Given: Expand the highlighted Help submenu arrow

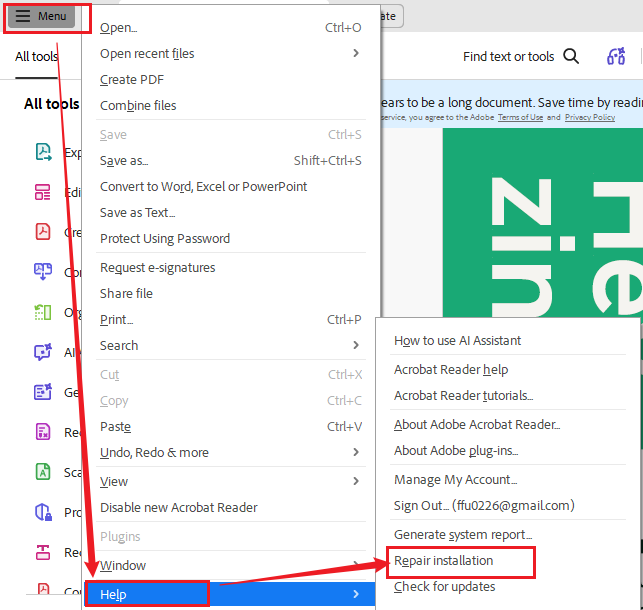Looking at the screenshot, I should point(356,594).
